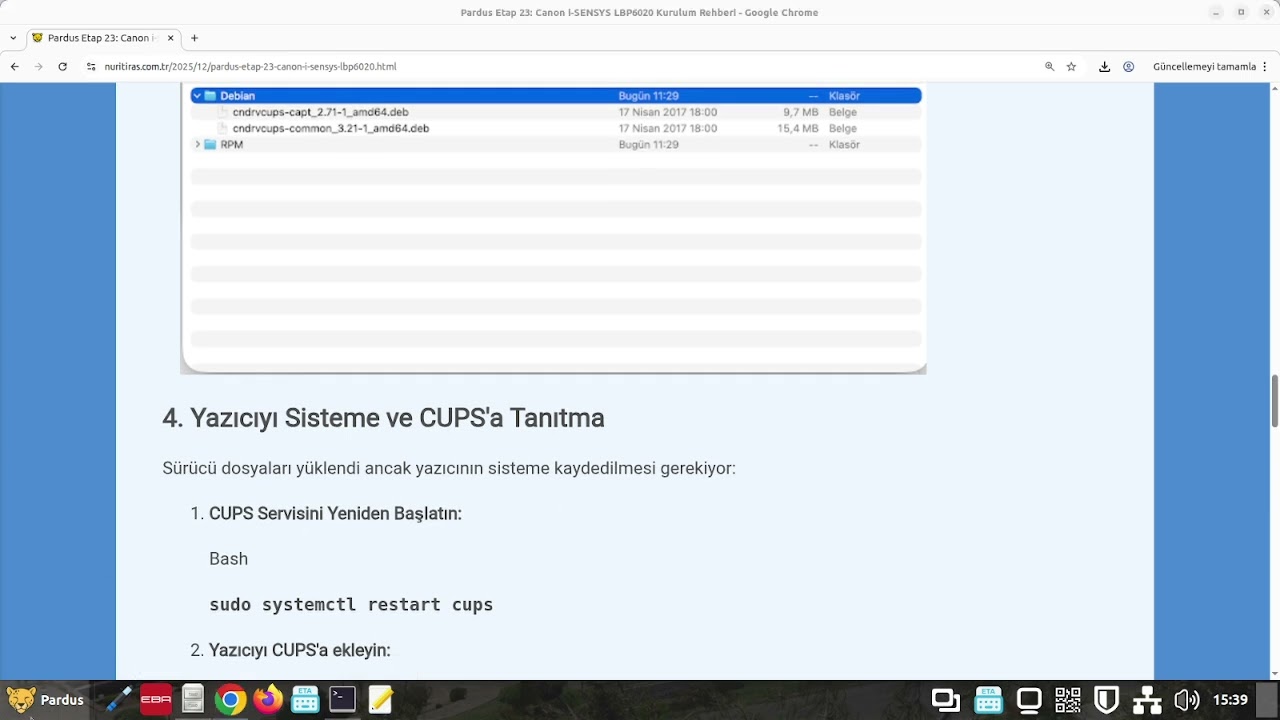Open the notes app with pencil icon
Image resolution: width=1280 pixels, height=720 pixels.
pyautogui.click(x=380, y=700)
